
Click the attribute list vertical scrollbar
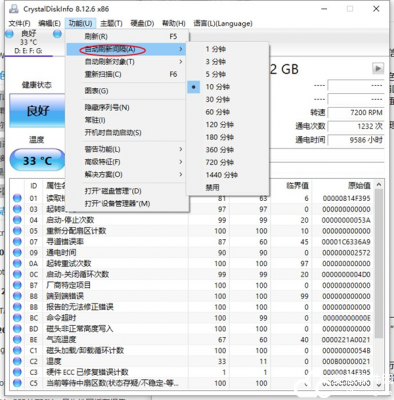379,285
